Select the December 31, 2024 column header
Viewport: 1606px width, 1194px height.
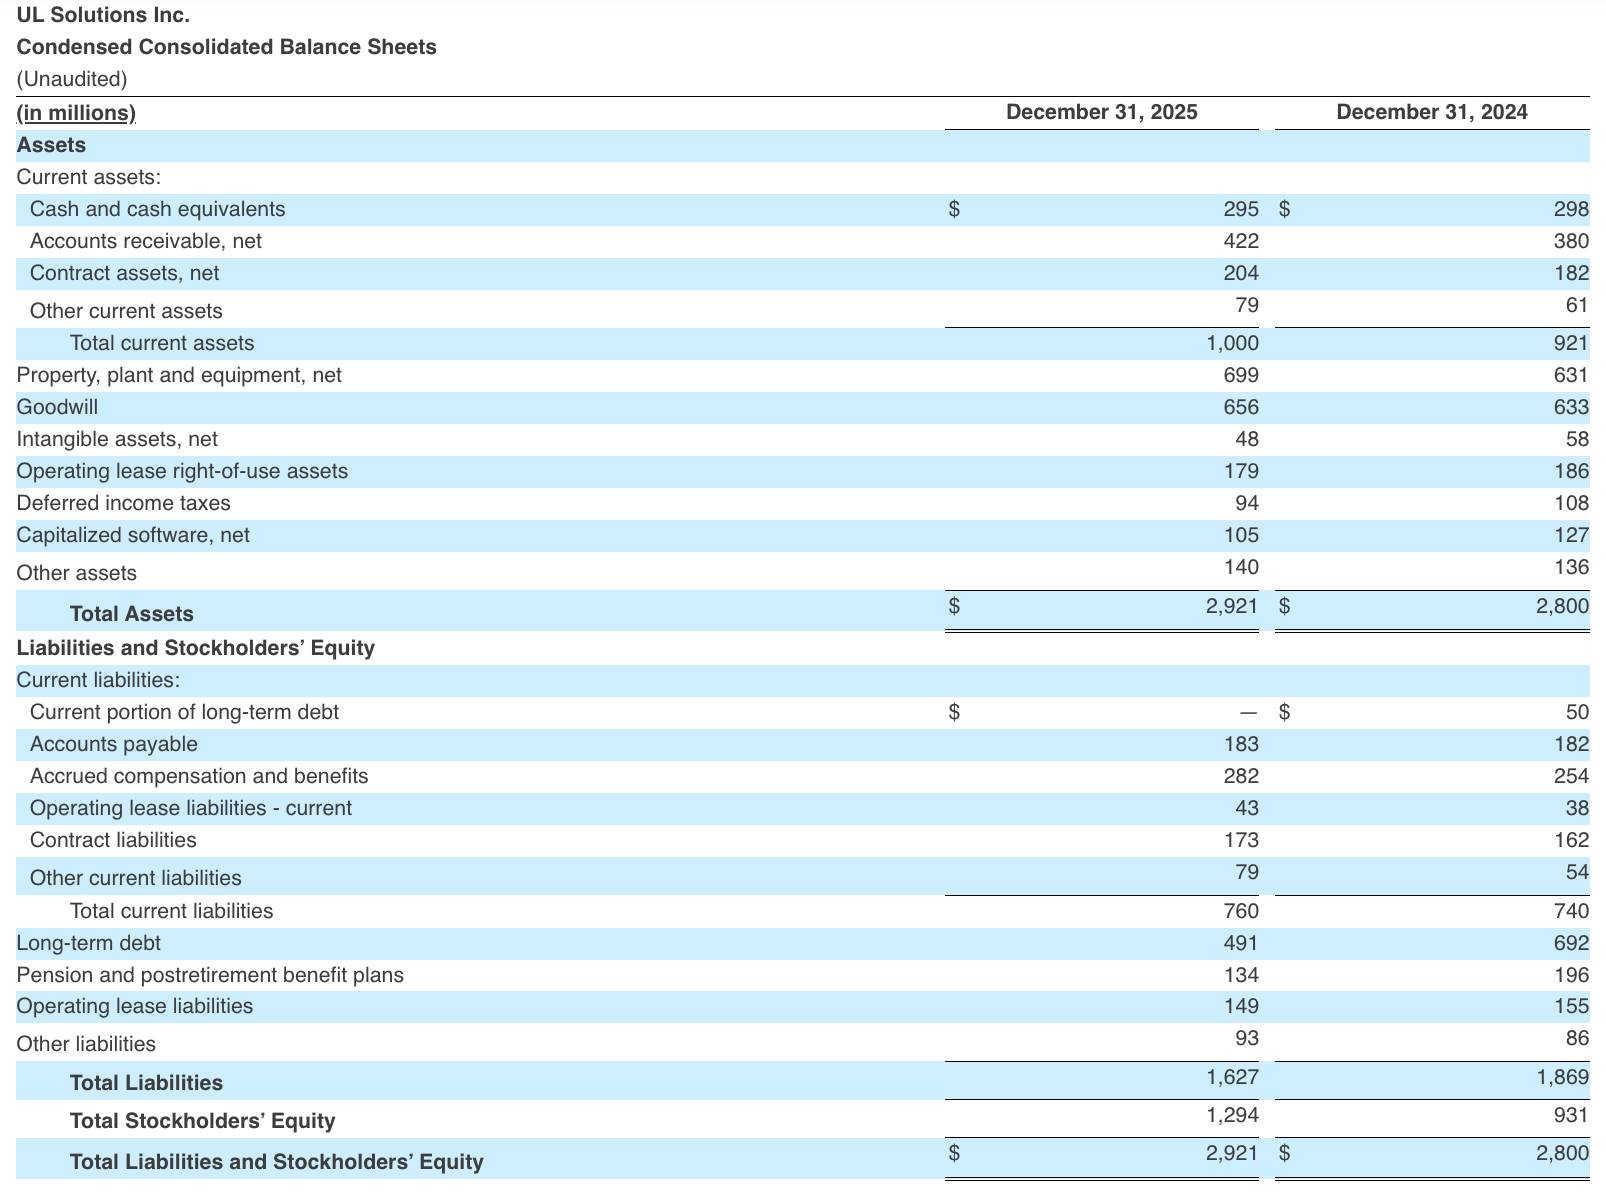tap(1432, 112)
